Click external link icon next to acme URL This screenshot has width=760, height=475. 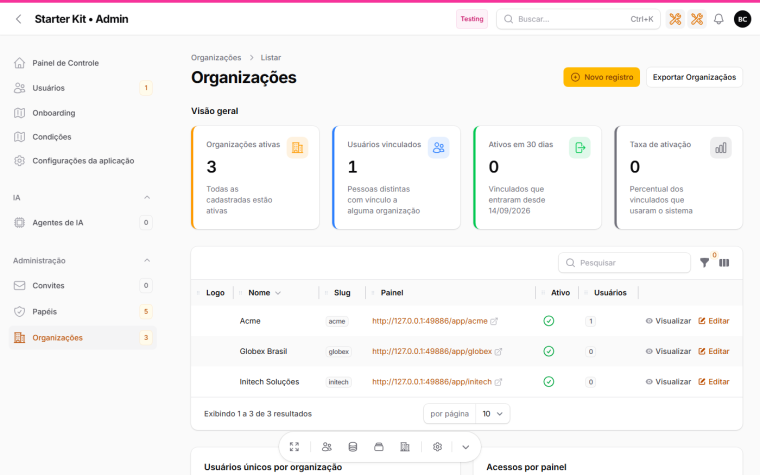point(494,321)
